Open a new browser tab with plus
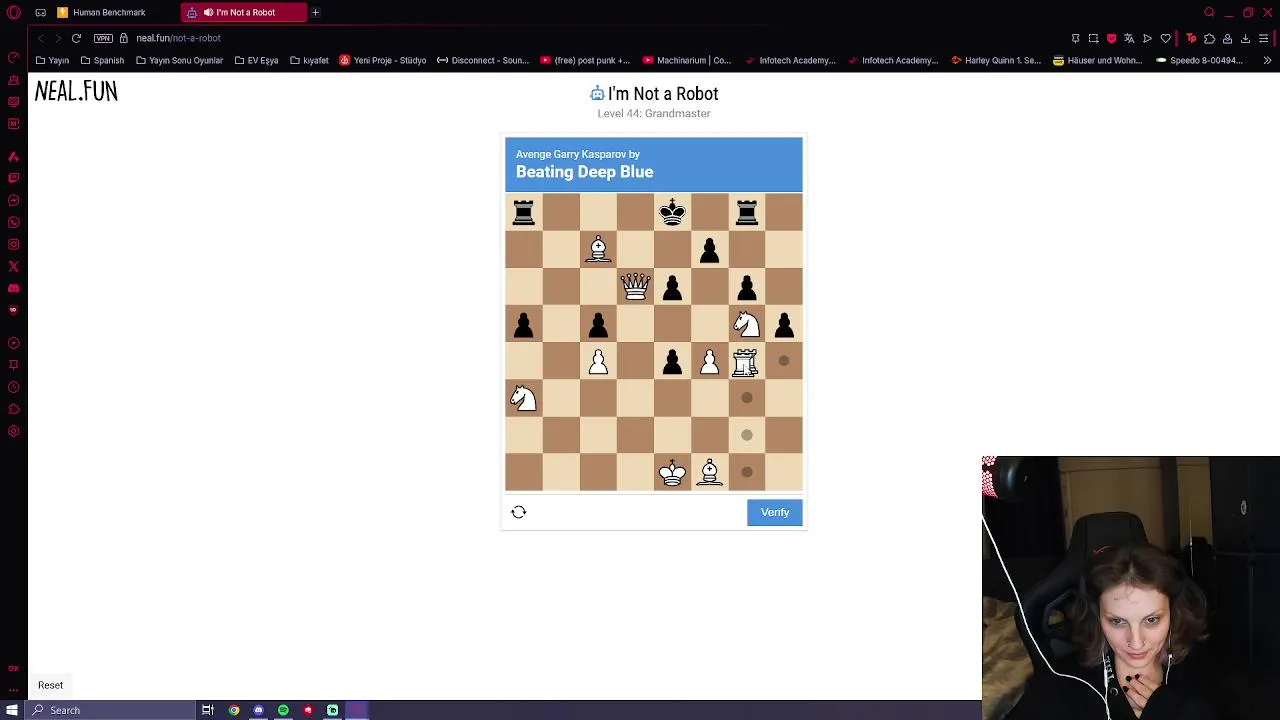Viewport: 1280px width, 720px height. click(315, 12)
